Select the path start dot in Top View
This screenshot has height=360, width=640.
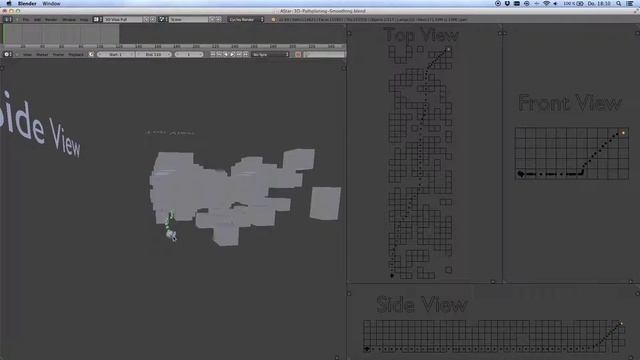coord(392,276)
